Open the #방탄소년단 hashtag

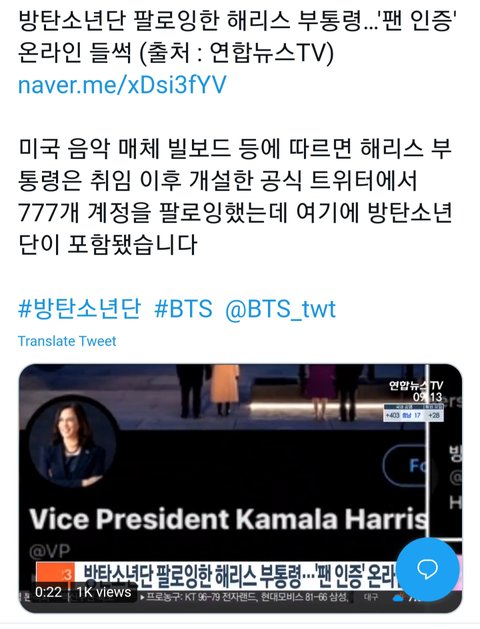point(79,309)
